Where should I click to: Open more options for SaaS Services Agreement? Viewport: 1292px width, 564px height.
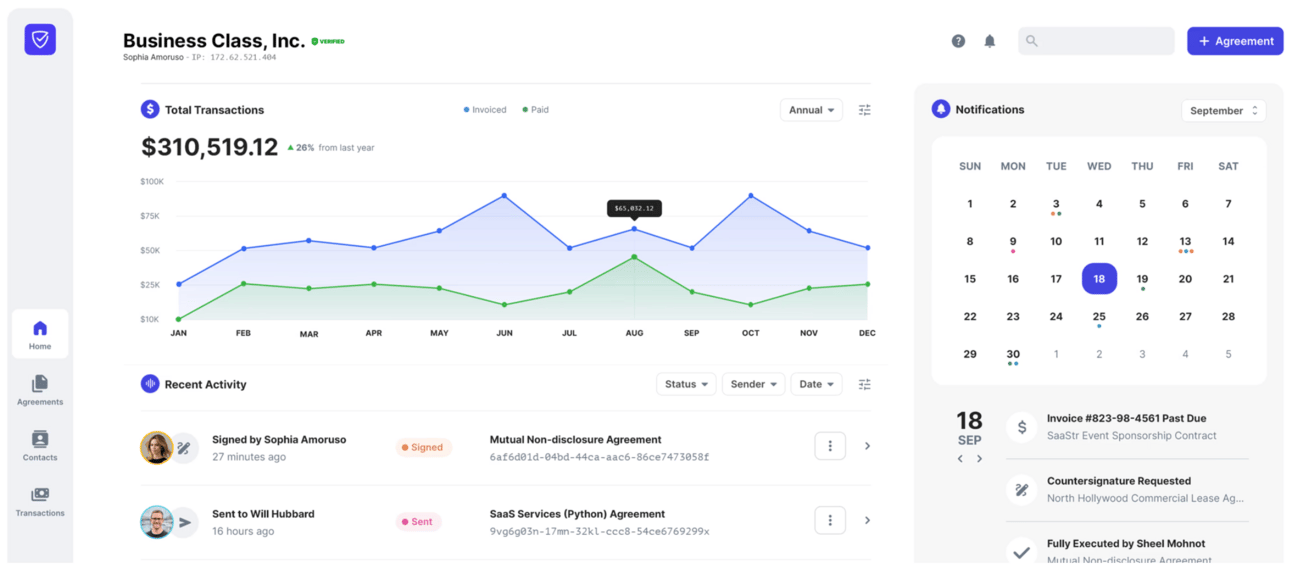[830, 520]
